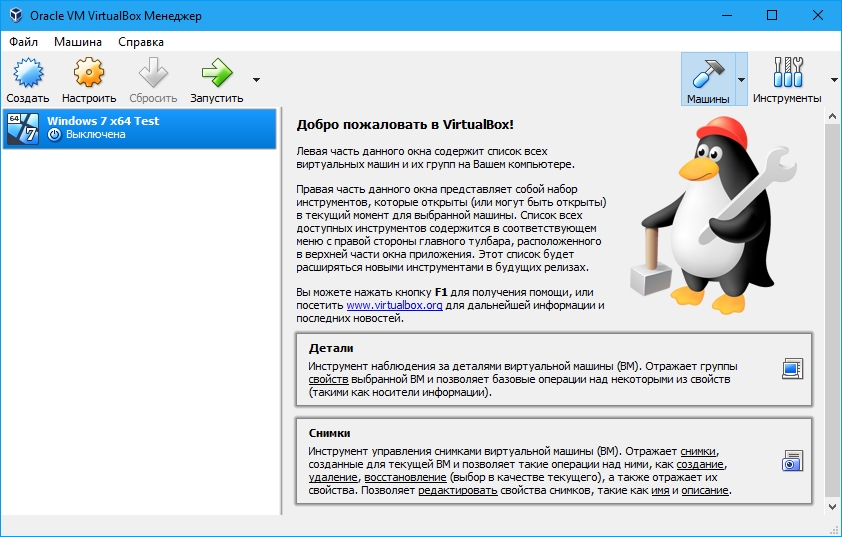This screenshot has height=537, width=842.
Task: Open the Снимки tool heading
Action: click(329, 433)
